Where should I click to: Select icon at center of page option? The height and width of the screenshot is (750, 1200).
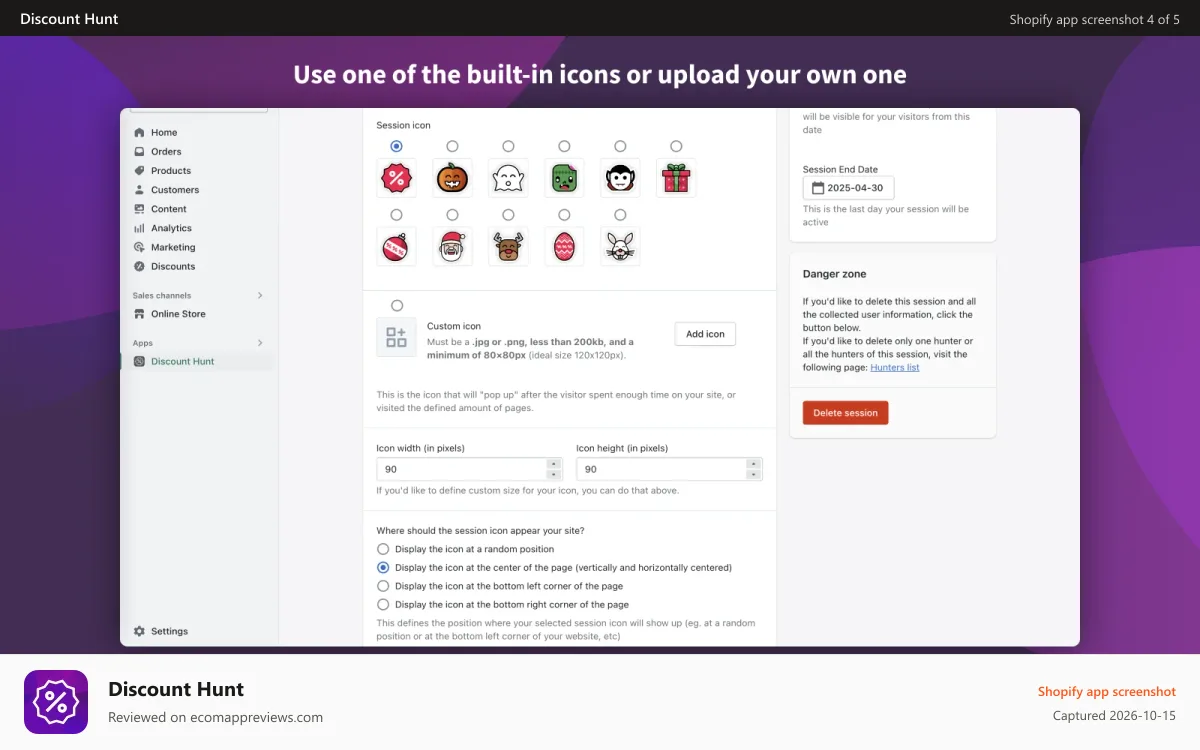click(x=383, y=567)
